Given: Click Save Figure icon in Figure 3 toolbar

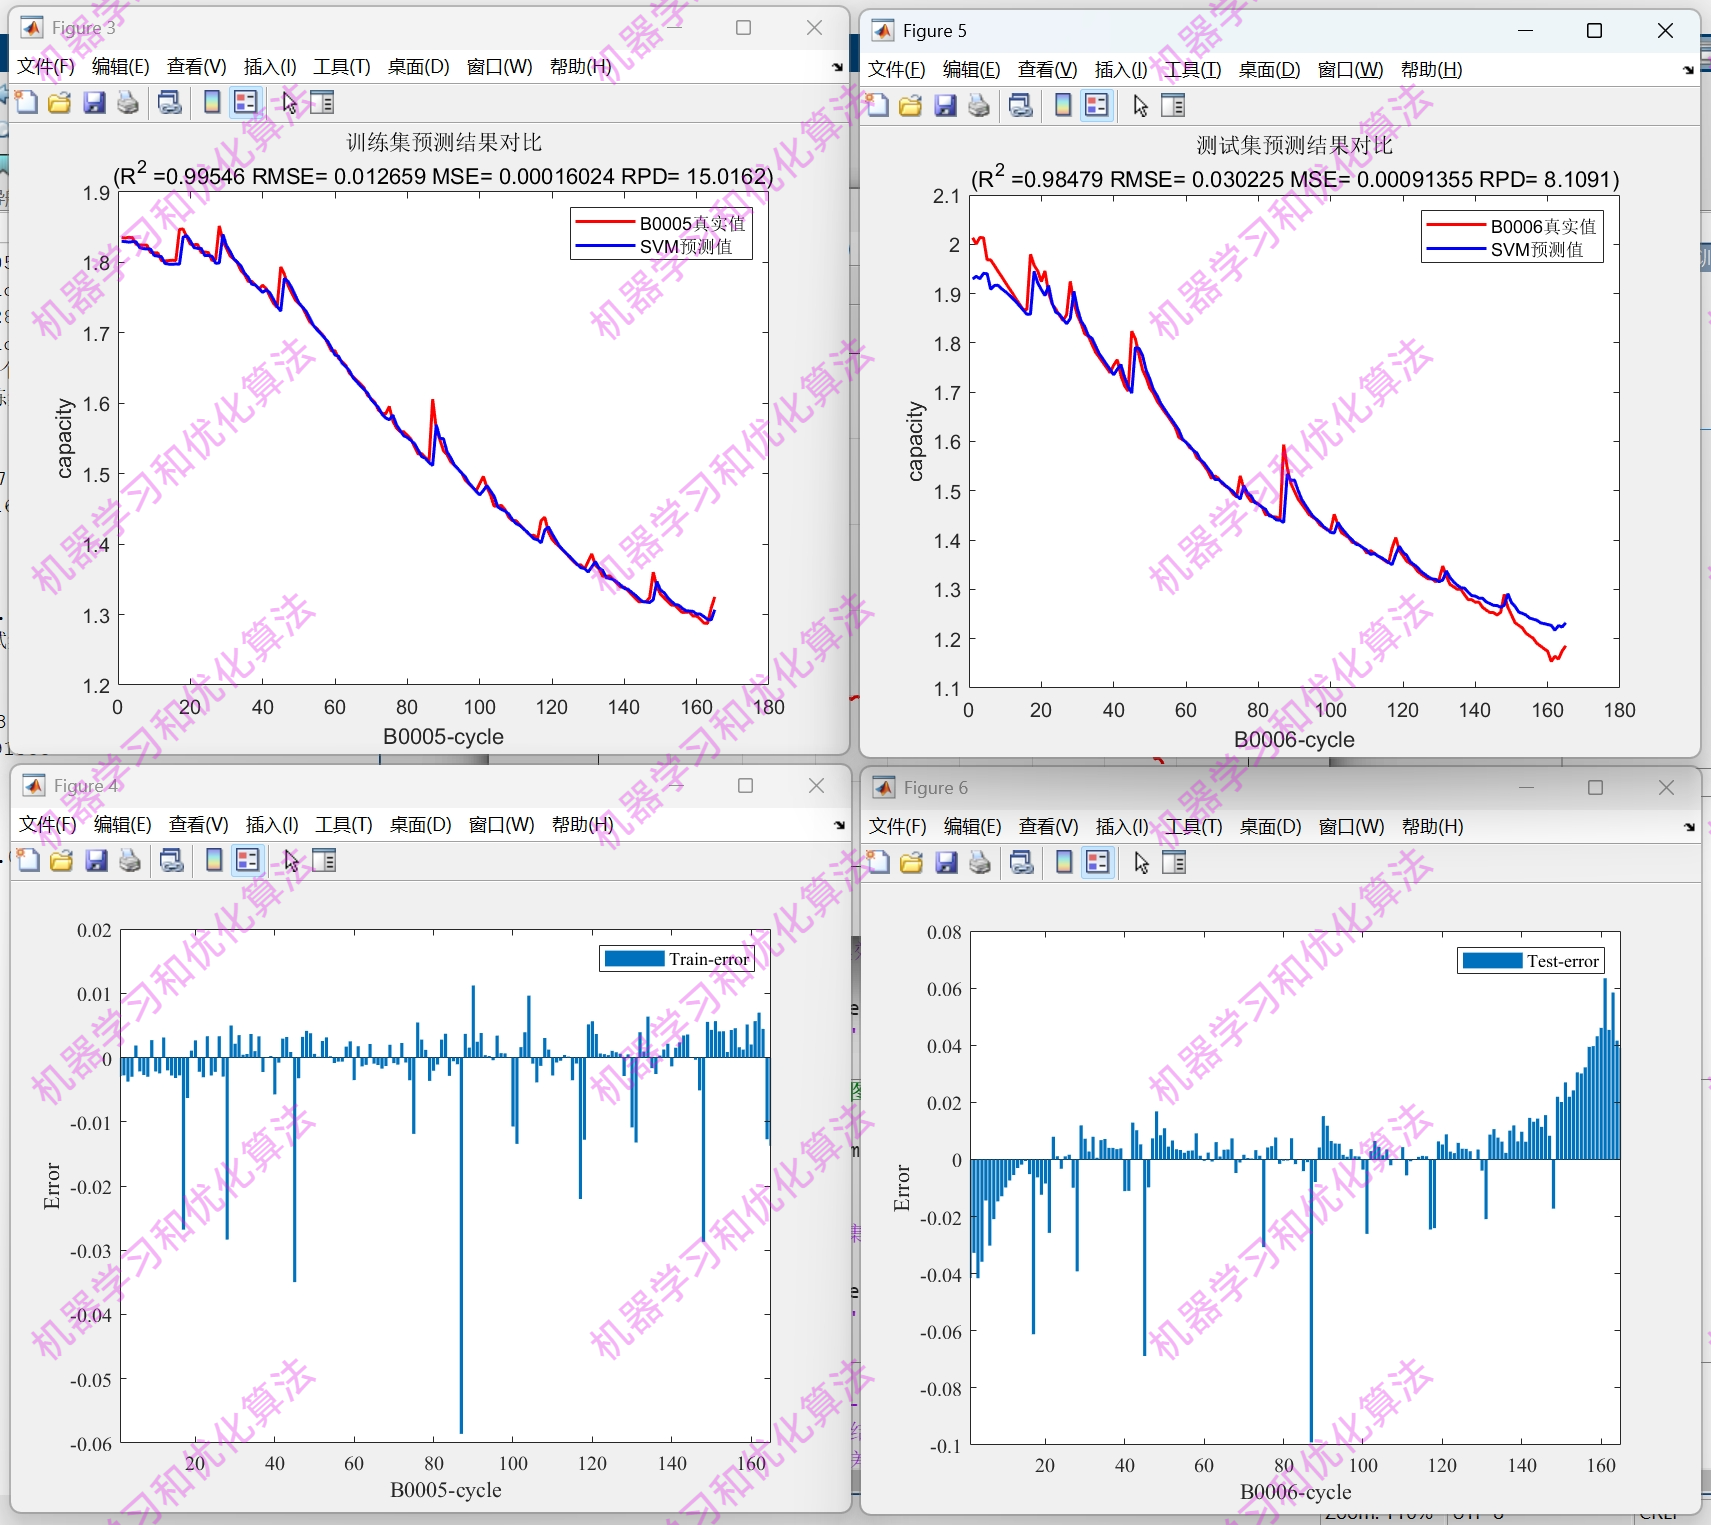Looking at the screenshot, I should pyautogui.click(x=94, y=102).
